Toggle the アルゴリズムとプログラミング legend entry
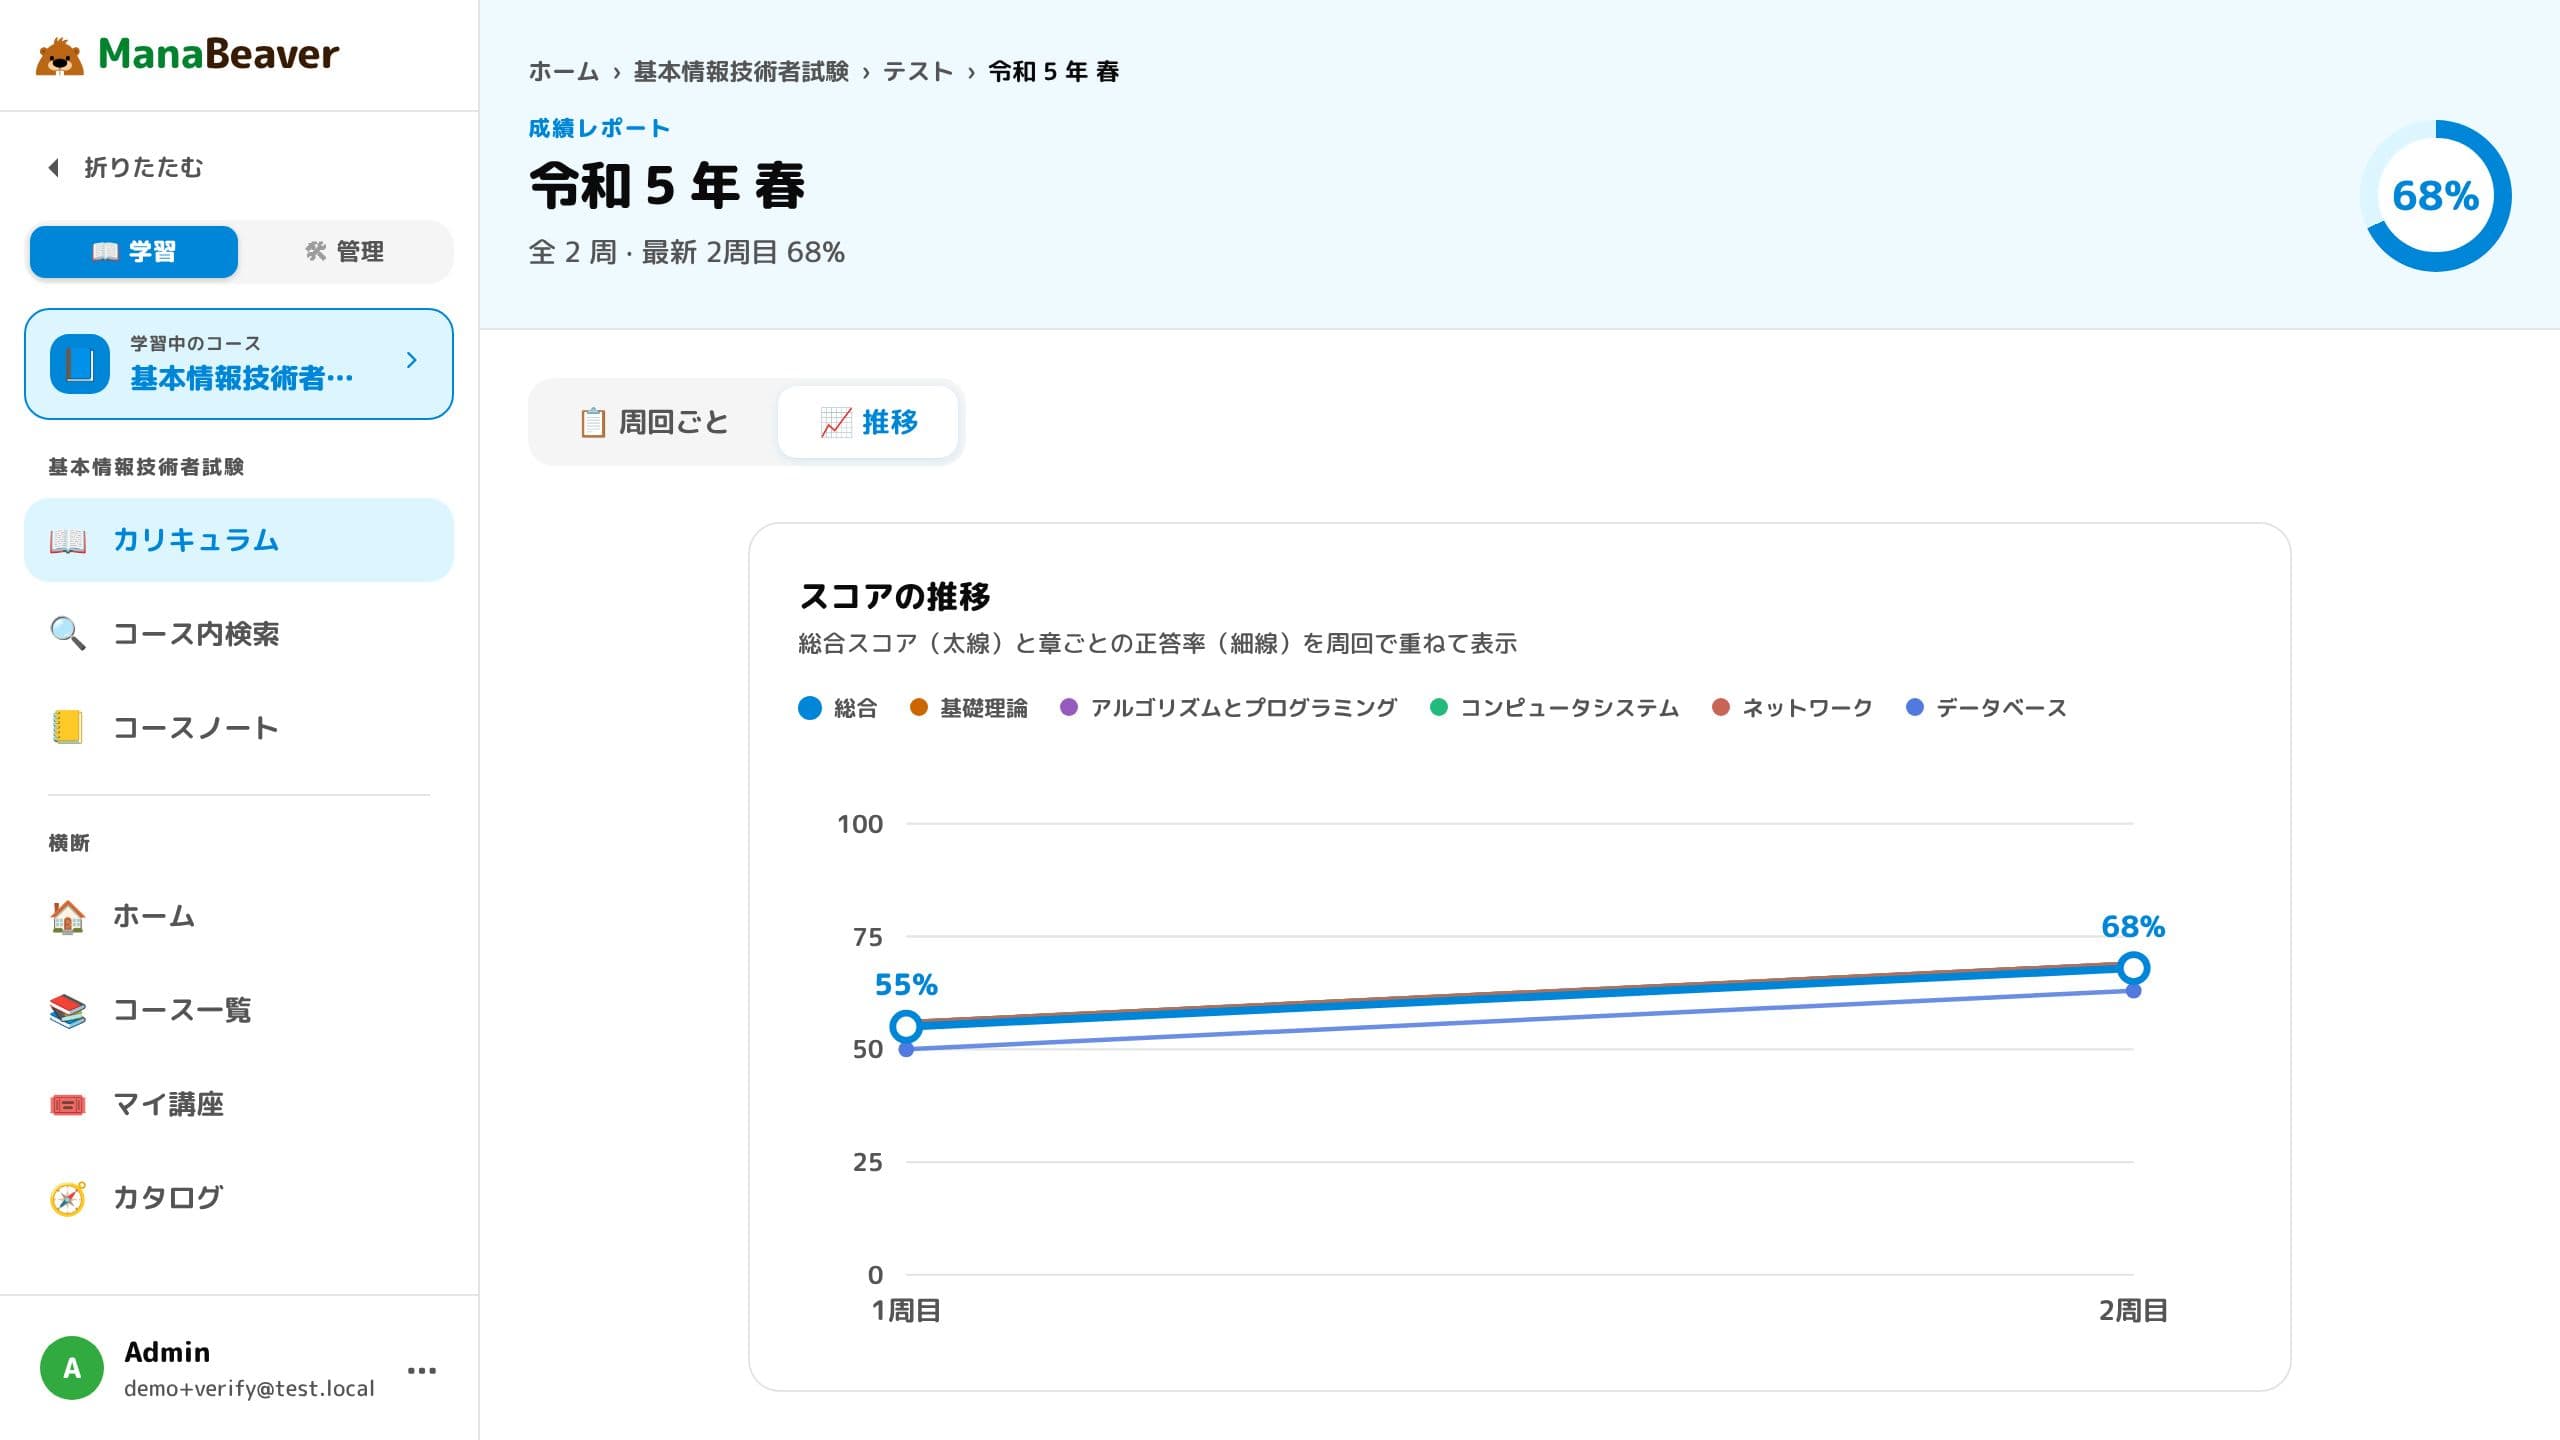Viewport: 2560px width, 1440px height. (x=1228, y=708)
